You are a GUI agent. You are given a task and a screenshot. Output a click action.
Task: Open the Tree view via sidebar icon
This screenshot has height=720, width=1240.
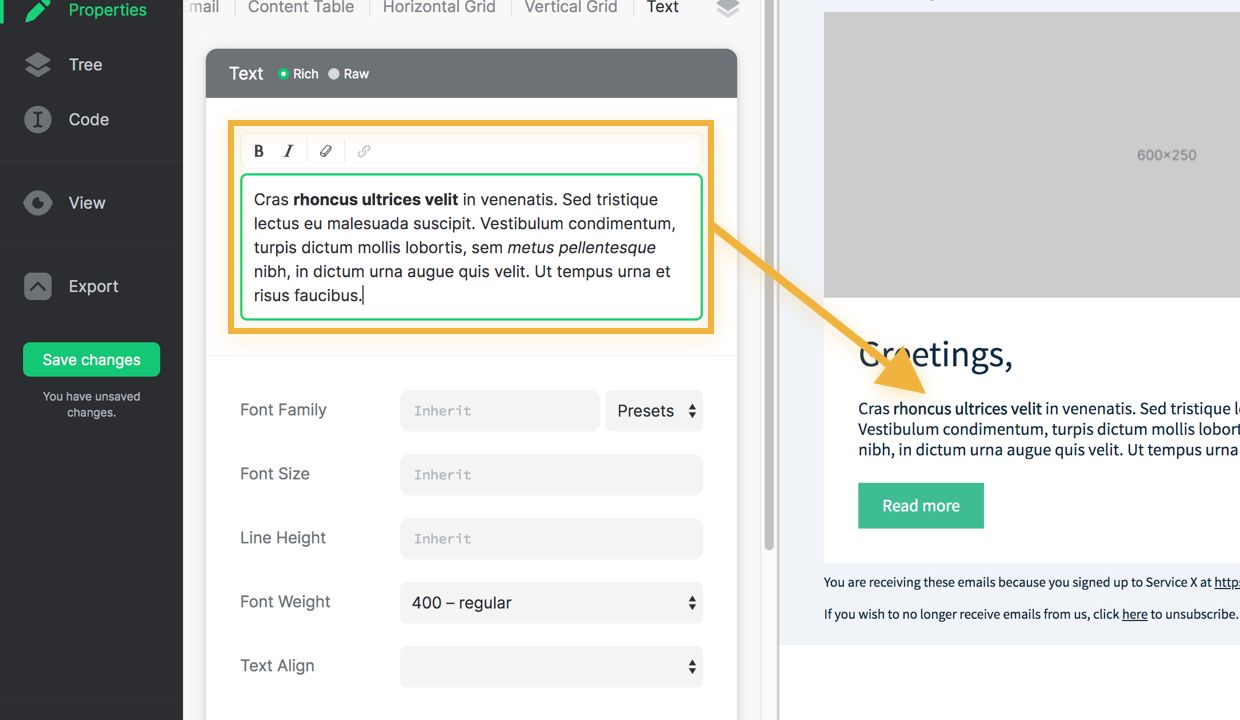(37, 64)
